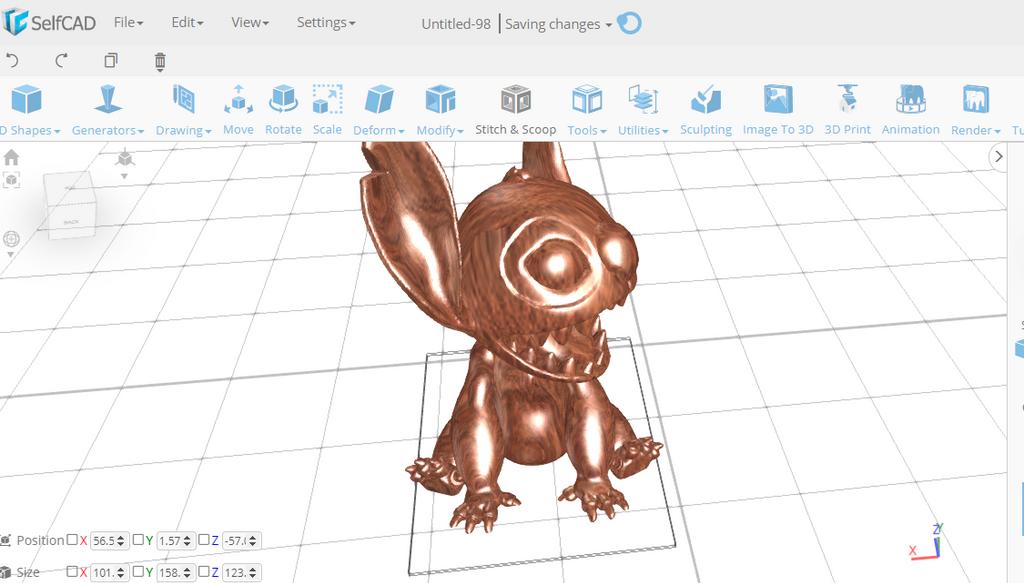Viewport: 1024px width, 583px height.
Task: Open the Animation tool
Action: [x=910, y=110]
